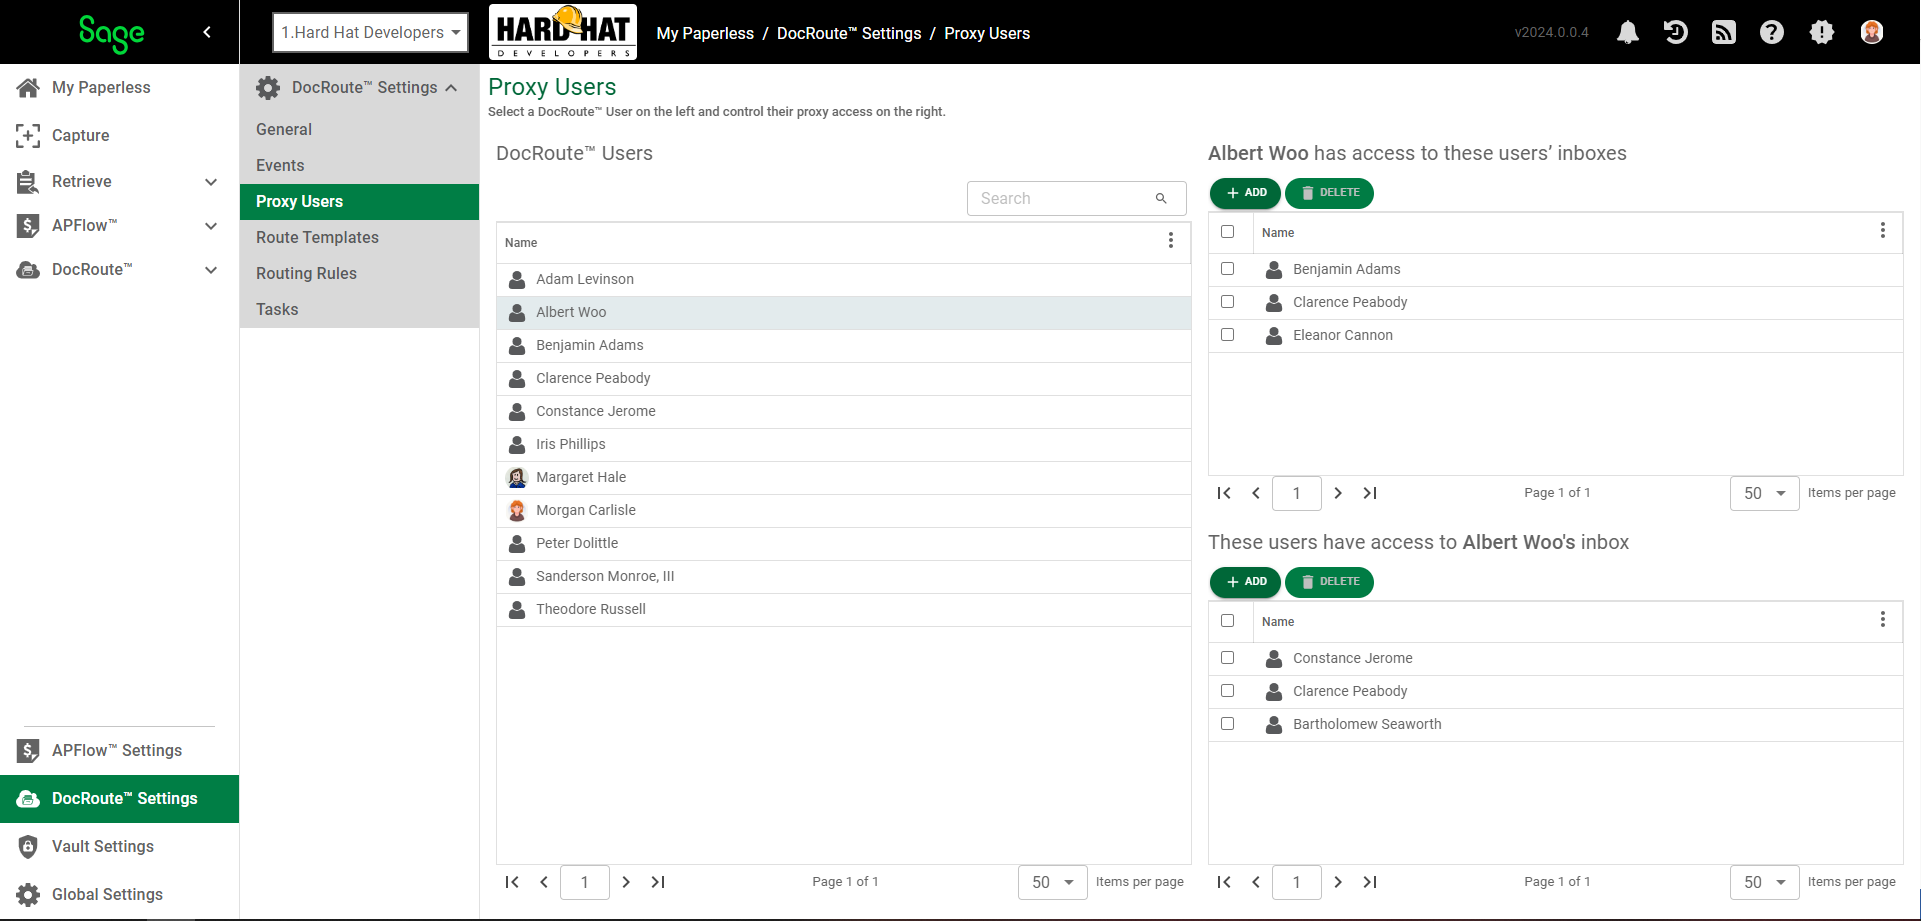Screen dimensions: 1921x921
Task: Open Routing Rules
Action: pos(359,273)
